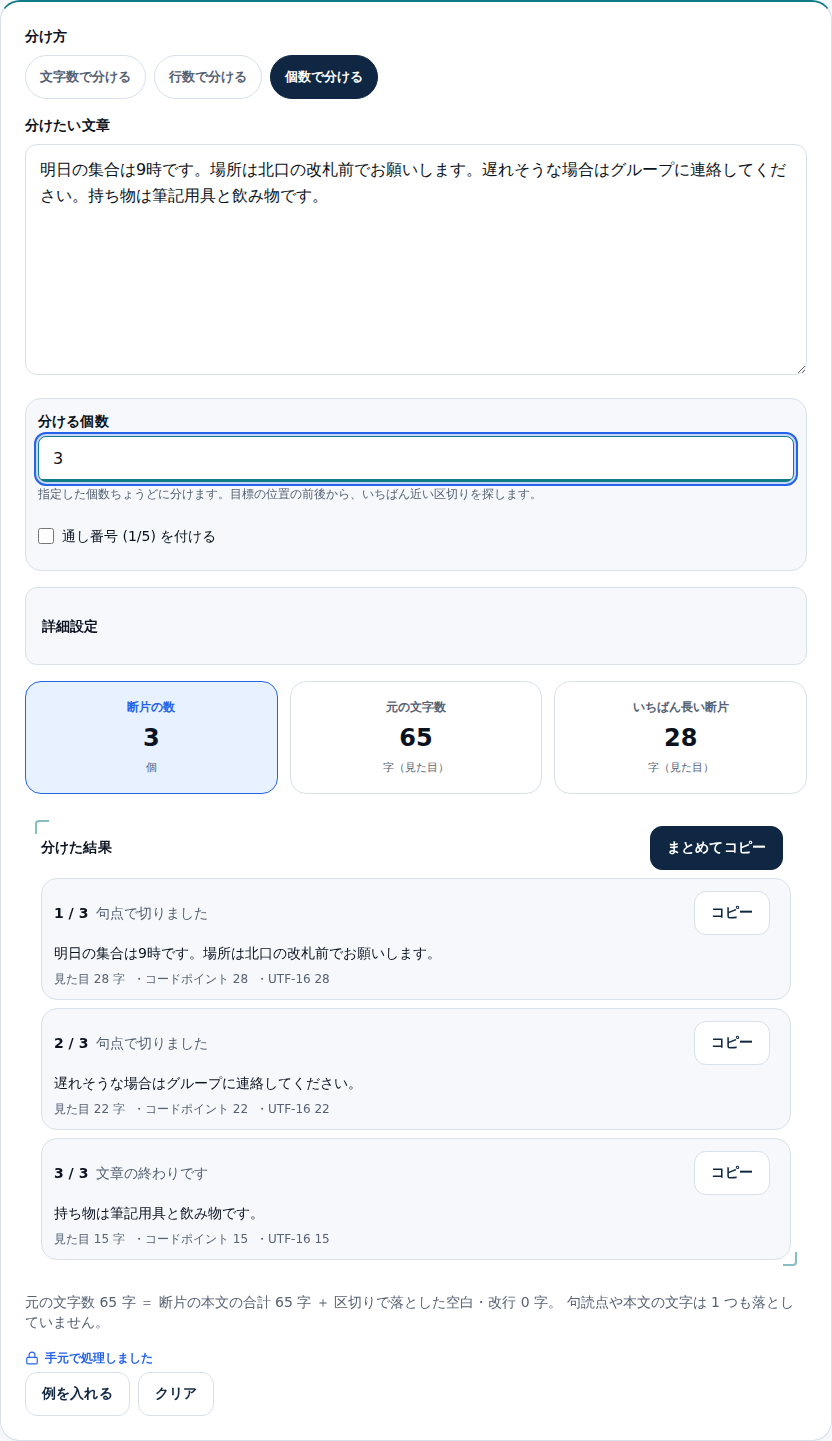Click the まとめてコピー button
This screenshot has width=832, height=1441.
pyautogui.click(x=716, y=848)
